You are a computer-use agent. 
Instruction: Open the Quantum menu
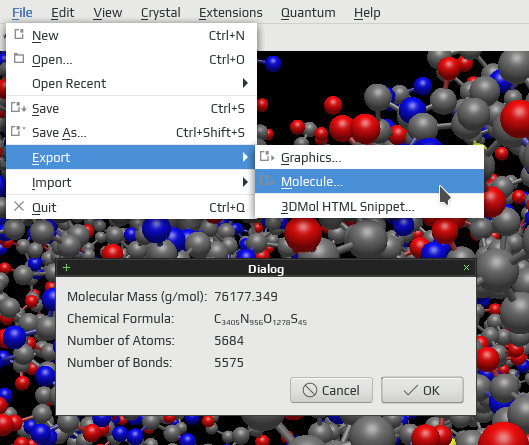click(x=308, y=13)
